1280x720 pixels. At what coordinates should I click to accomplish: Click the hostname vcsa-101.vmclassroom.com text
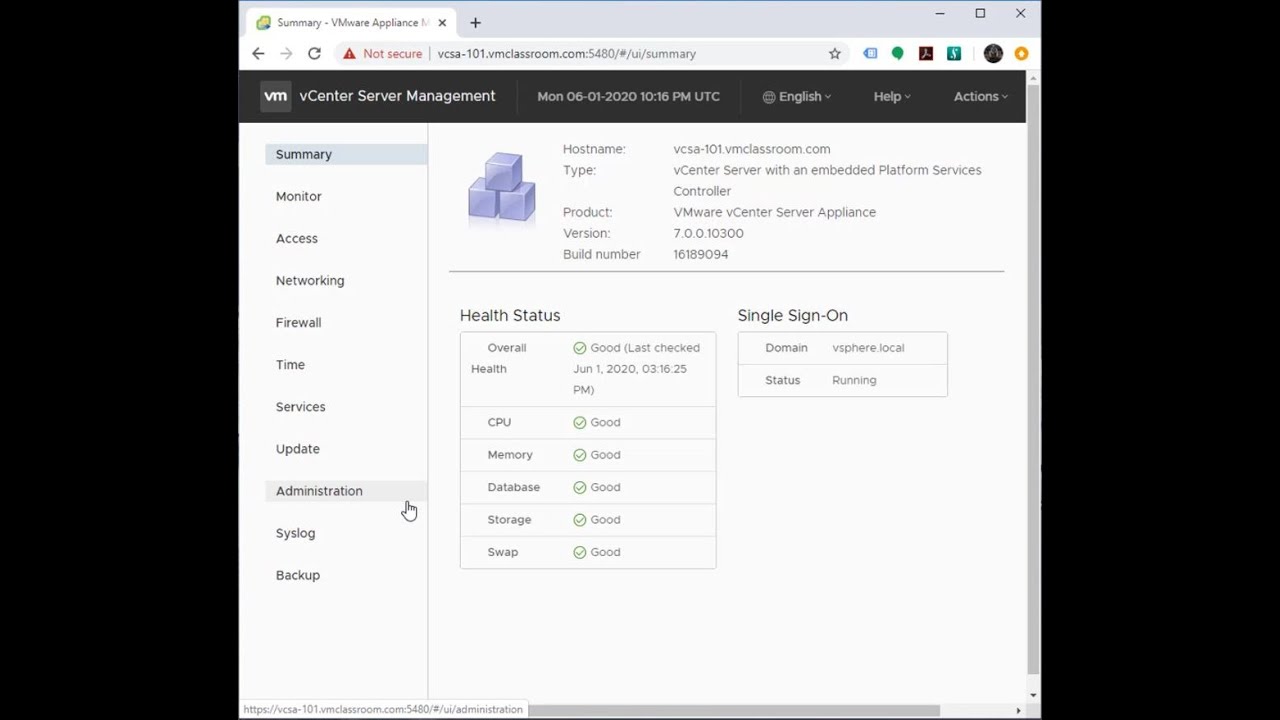coord(751,149)
